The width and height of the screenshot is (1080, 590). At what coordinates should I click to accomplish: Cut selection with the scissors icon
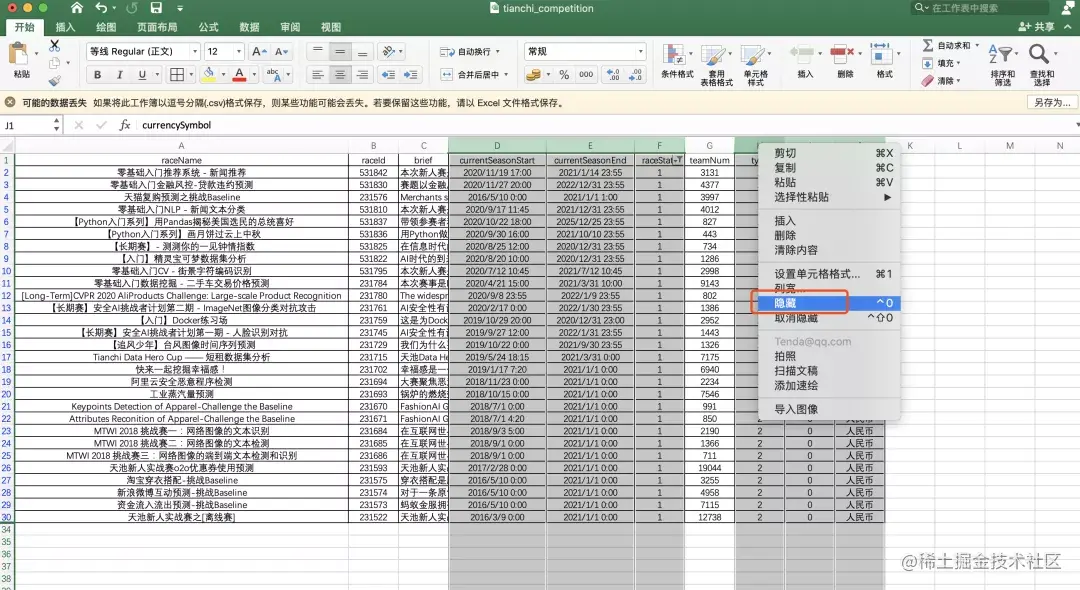coord(54,45)
